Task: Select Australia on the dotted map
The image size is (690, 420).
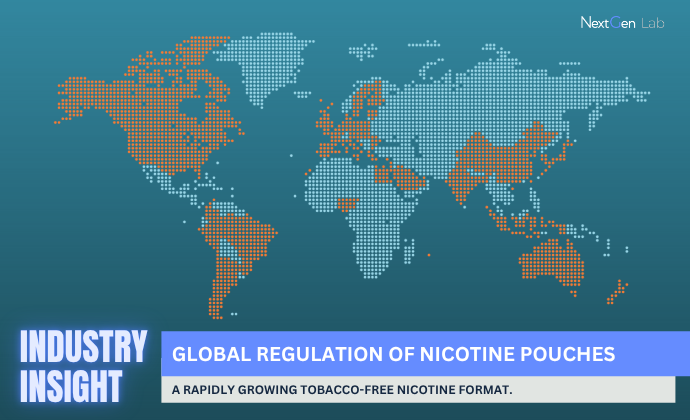Action: (x=548, y=258)
